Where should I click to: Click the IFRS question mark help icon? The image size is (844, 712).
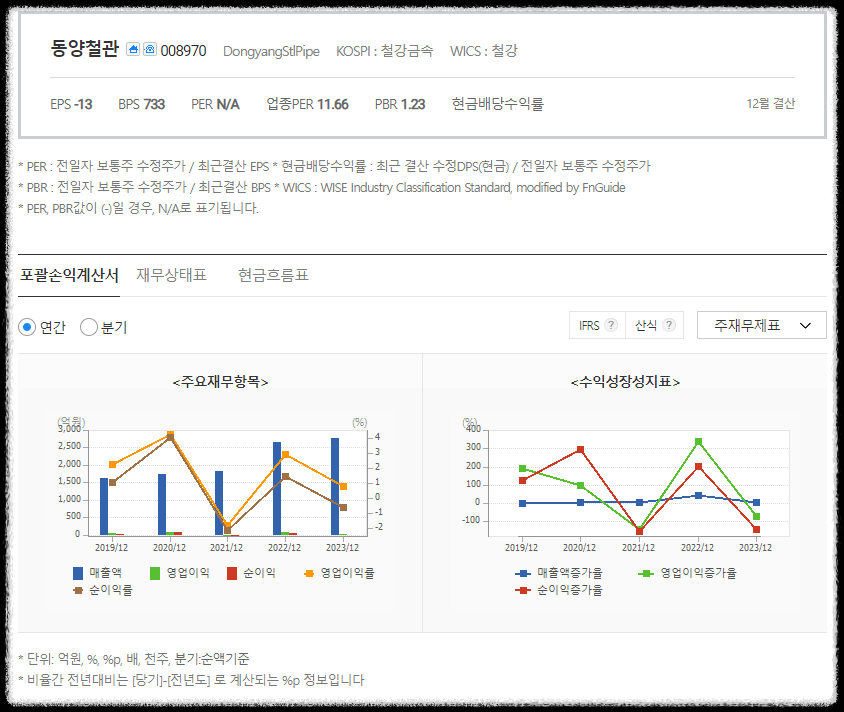tap(610, 325)
